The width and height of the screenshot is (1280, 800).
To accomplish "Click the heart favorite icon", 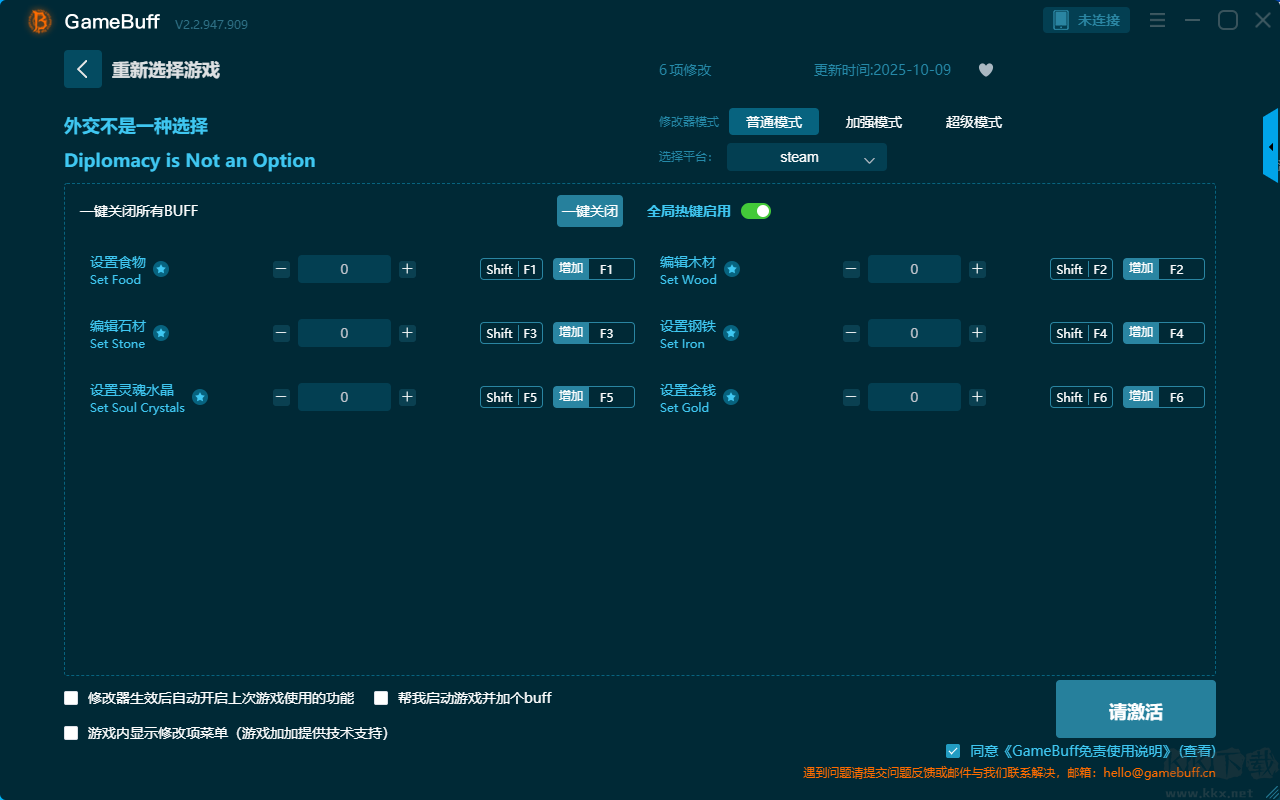I will [985, 70].
